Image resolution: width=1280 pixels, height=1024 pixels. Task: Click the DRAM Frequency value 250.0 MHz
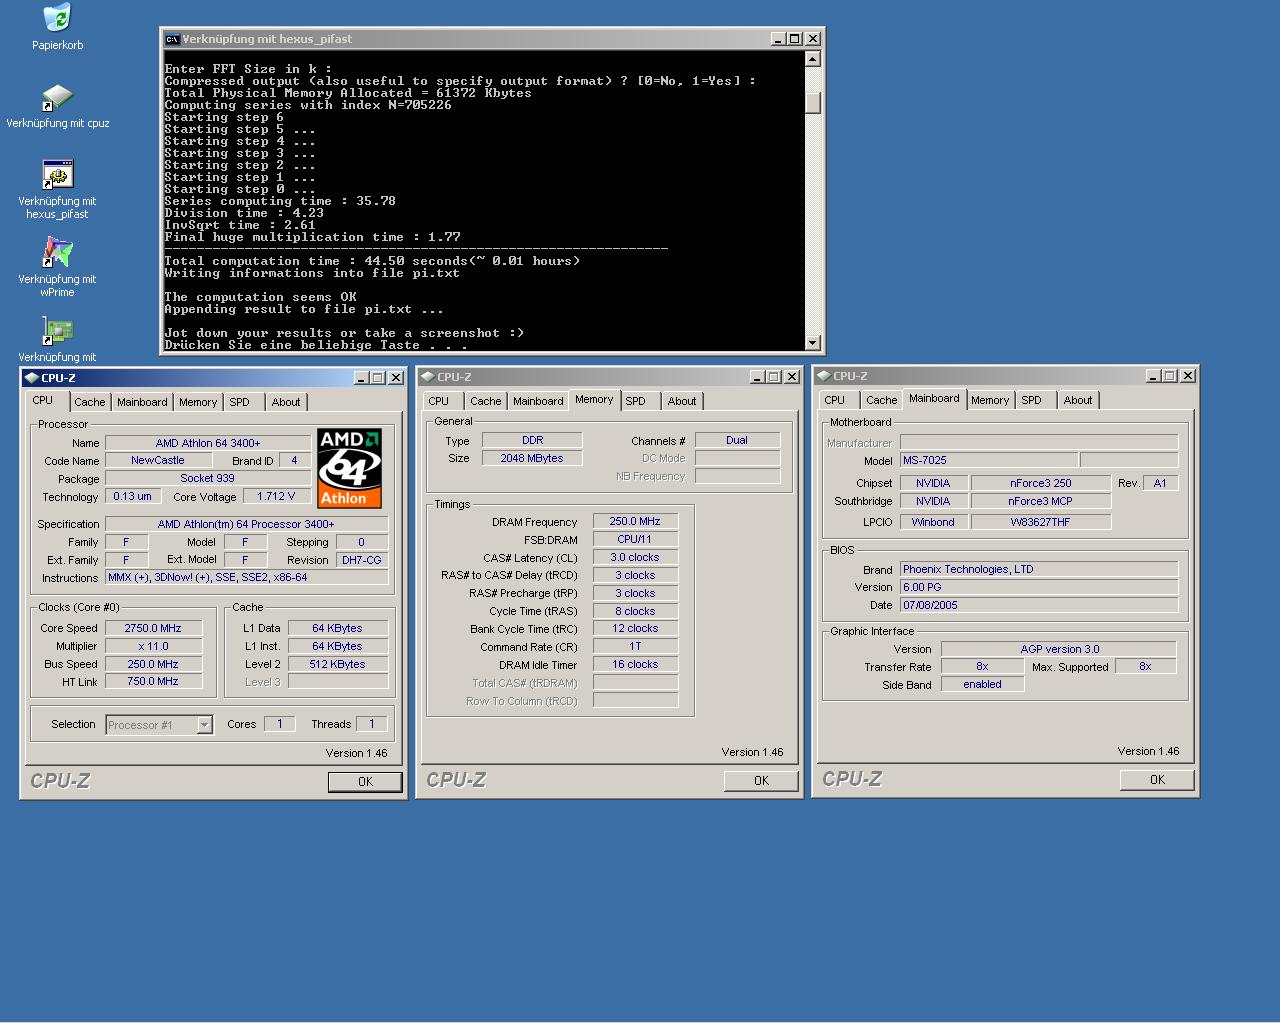635,521
